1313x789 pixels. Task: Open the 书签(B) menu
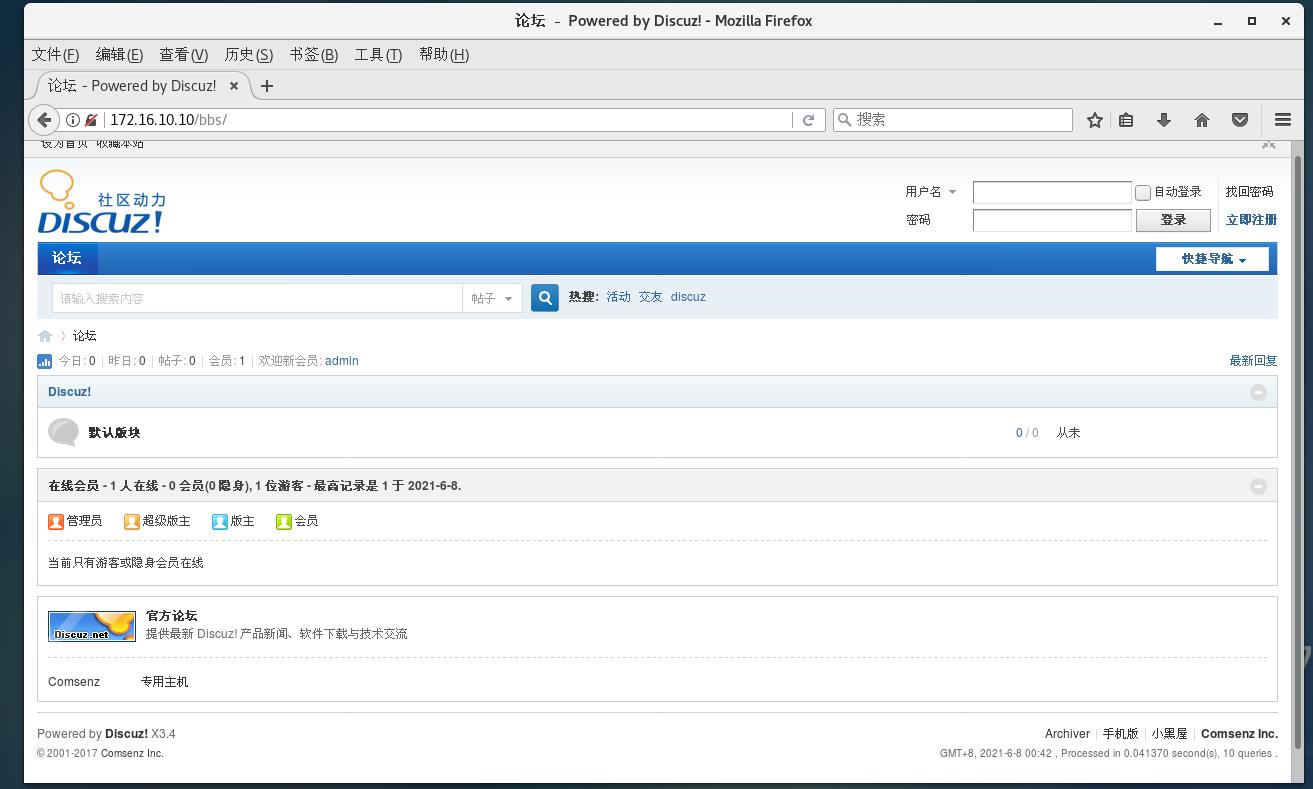314,55
